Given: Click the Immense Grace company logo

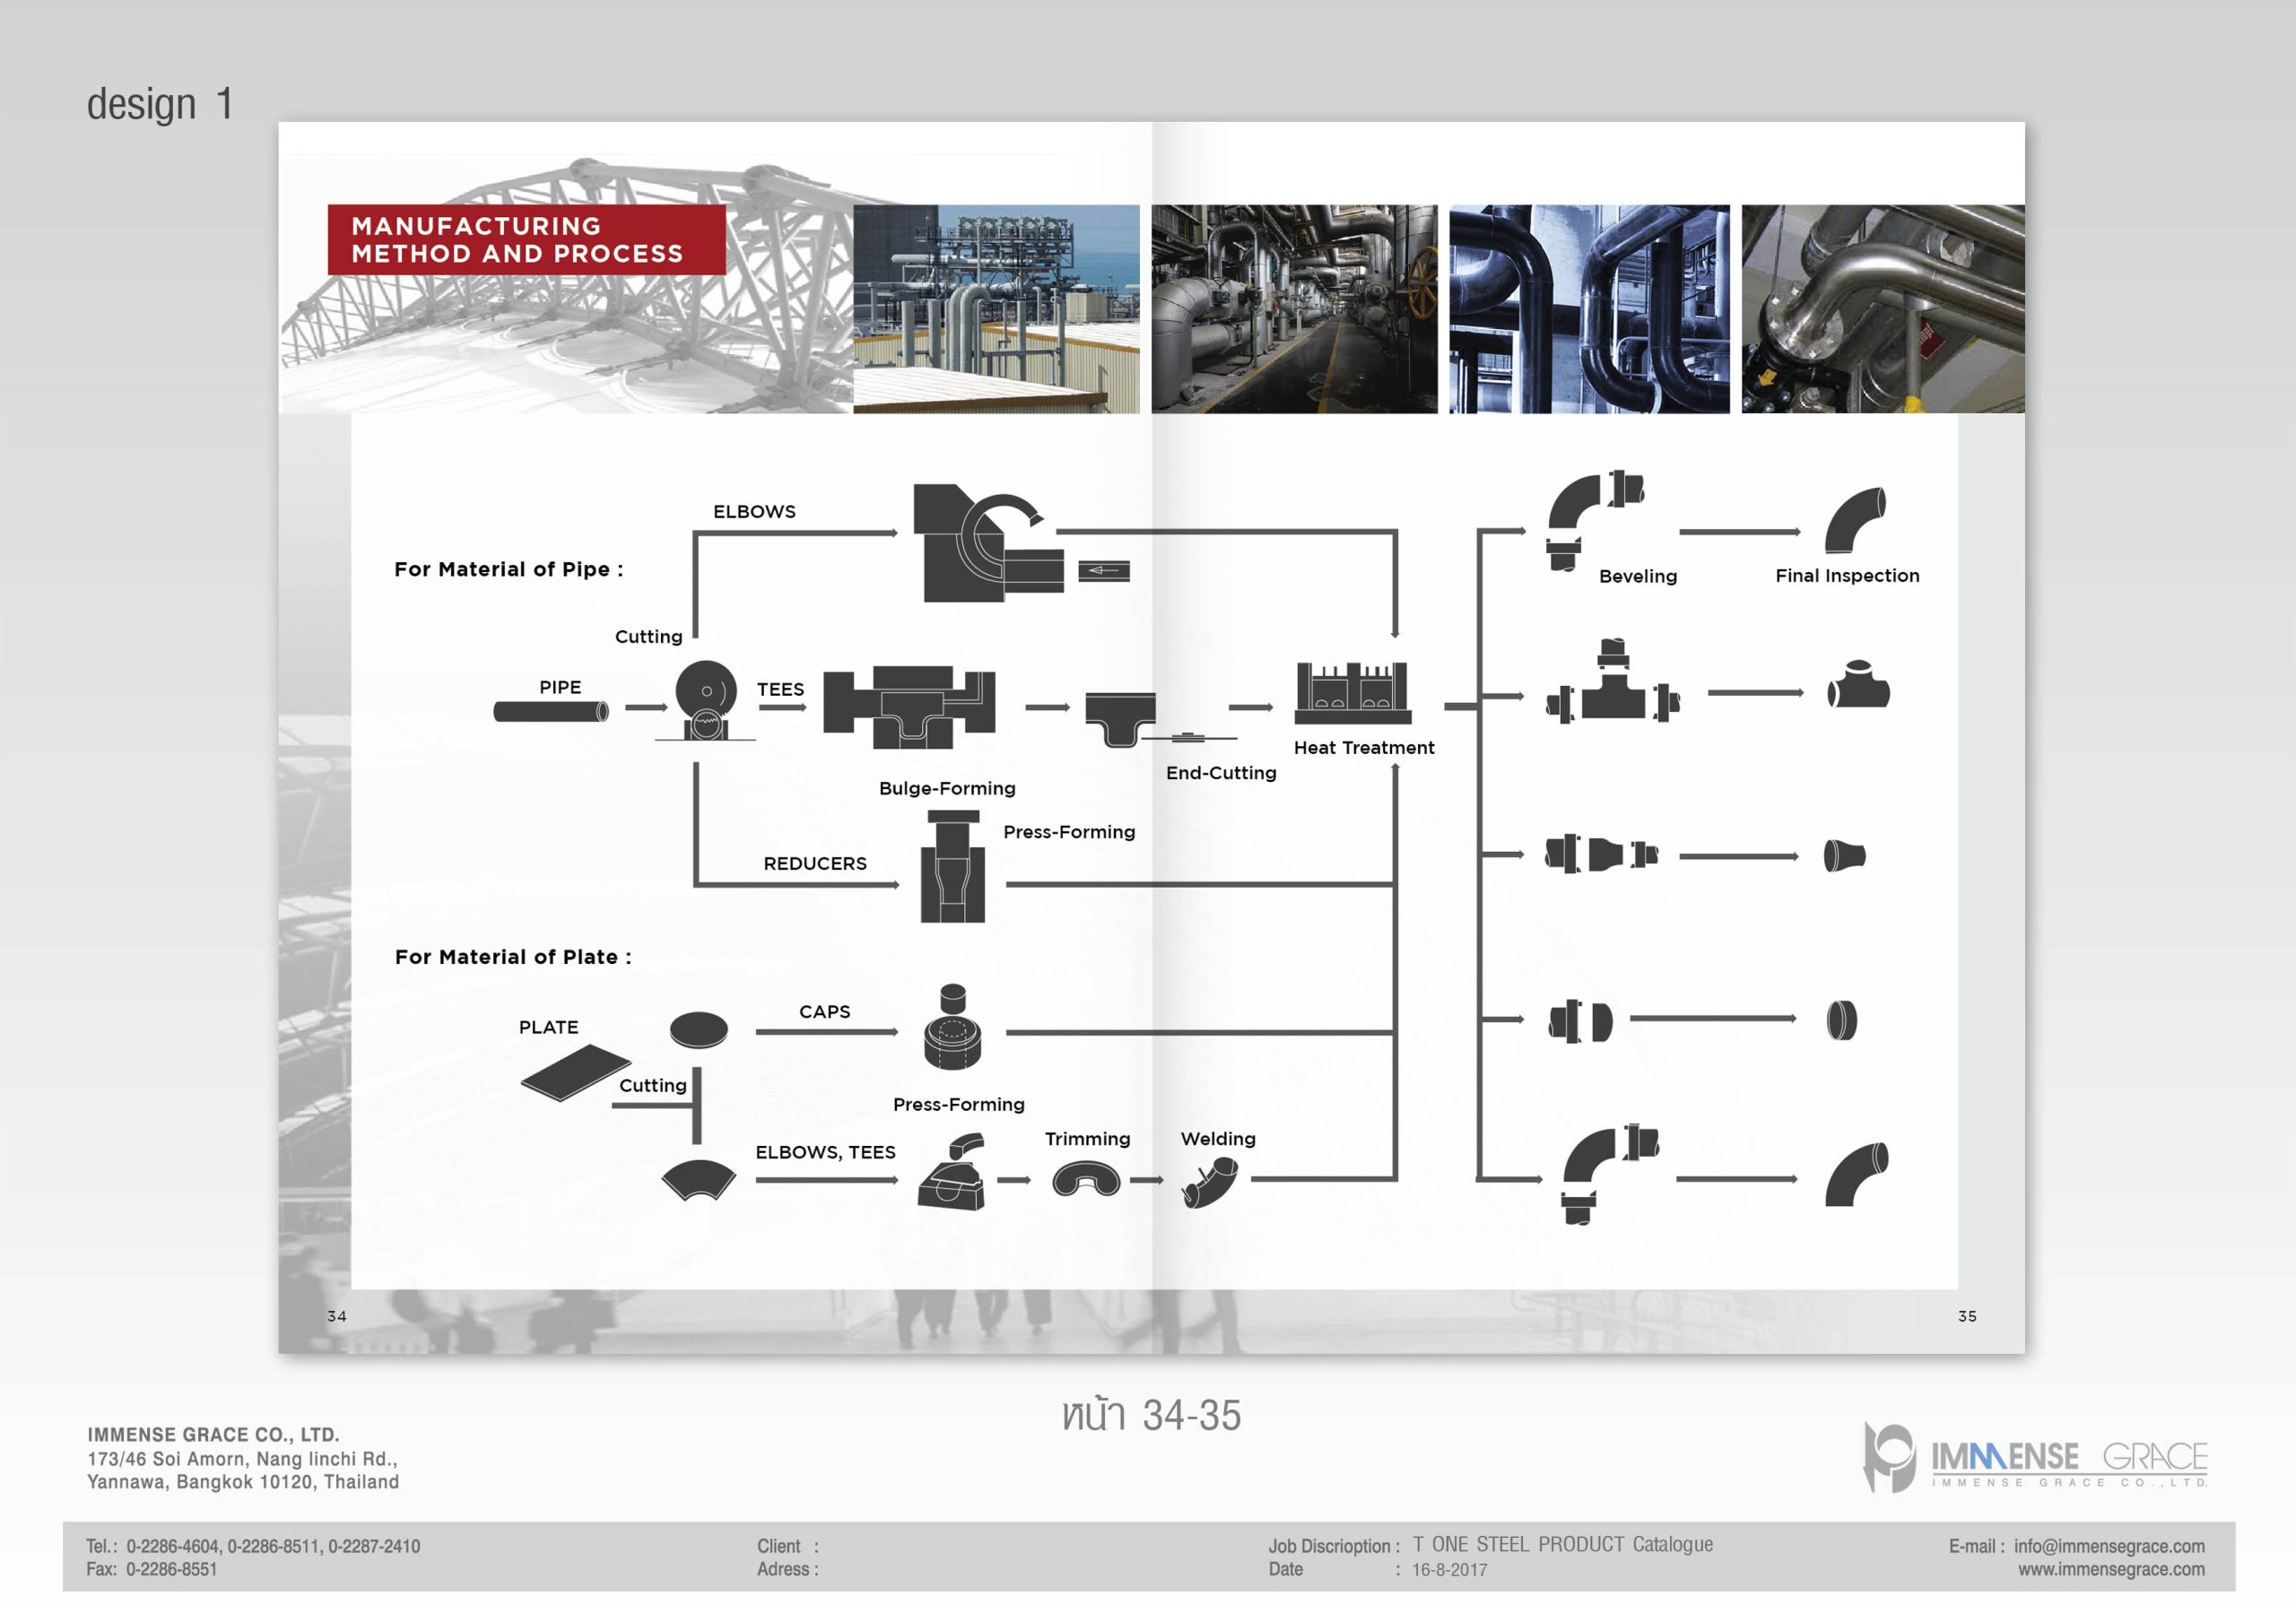Looking at the screenshot, I should pos(2036,1457).
